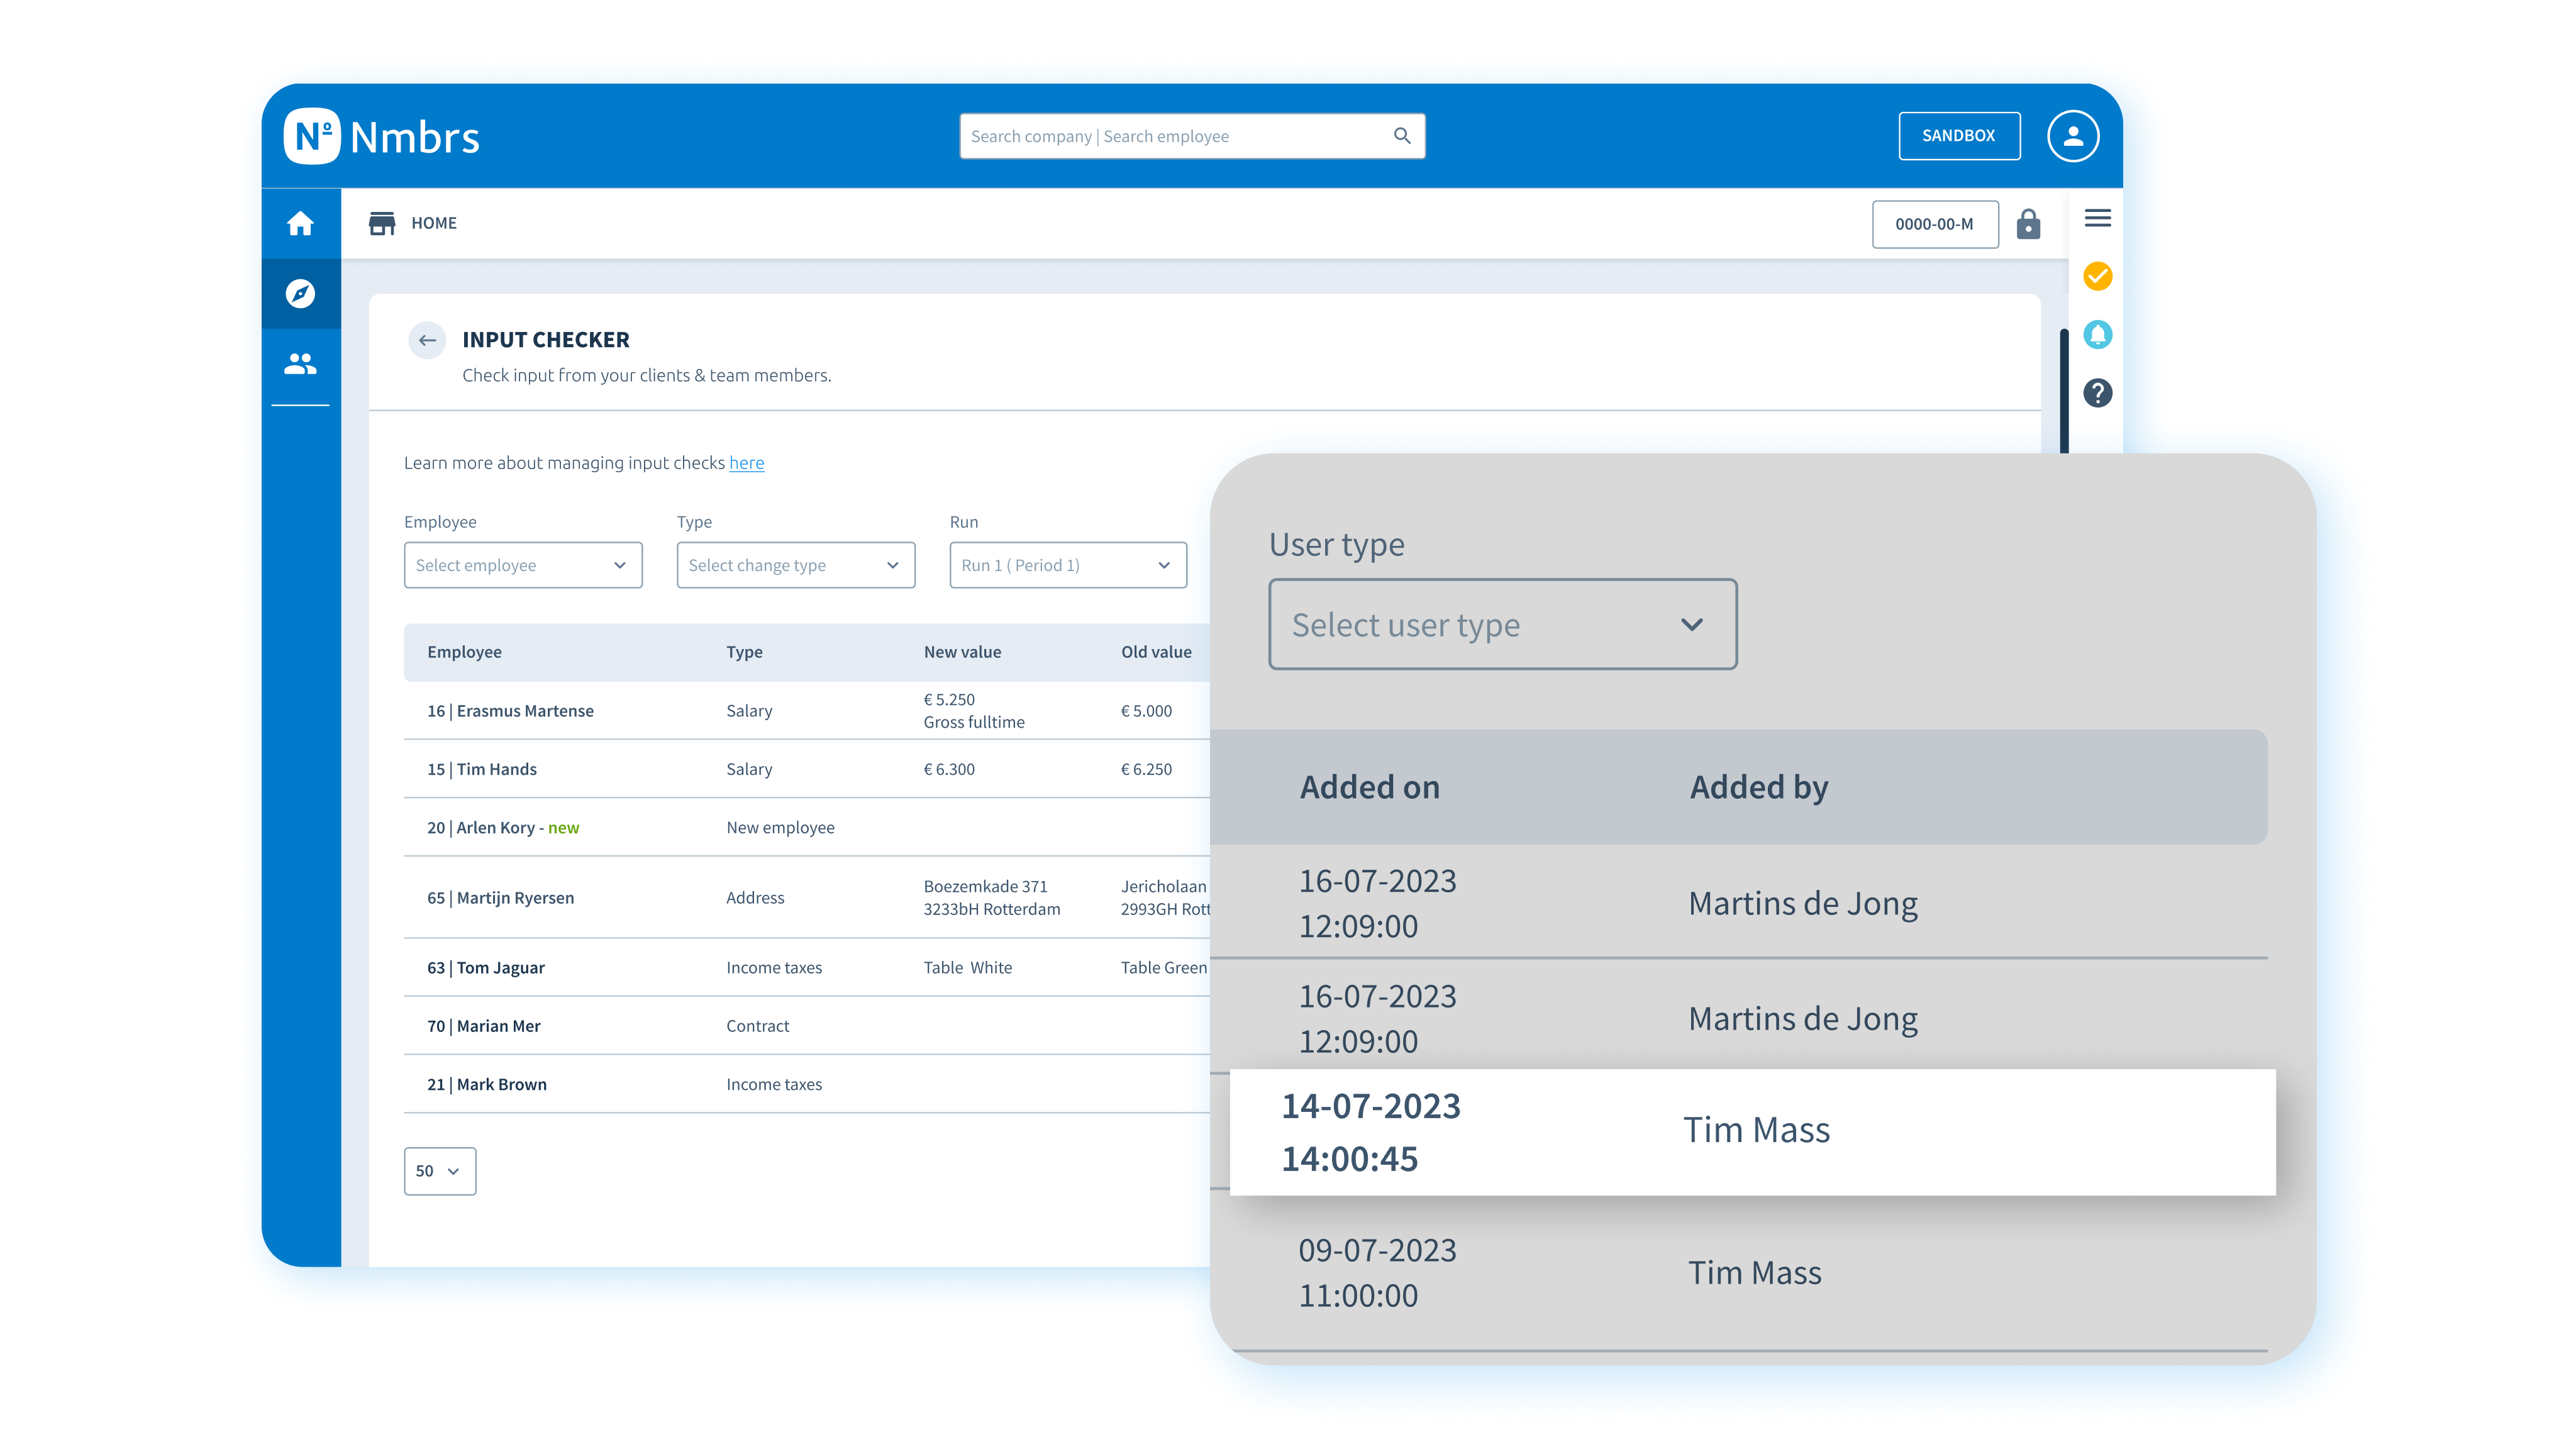Open the 'here' help link
Image resolution: width=2576 pixels, height=1449 pixels.
[x=746, y=463]
